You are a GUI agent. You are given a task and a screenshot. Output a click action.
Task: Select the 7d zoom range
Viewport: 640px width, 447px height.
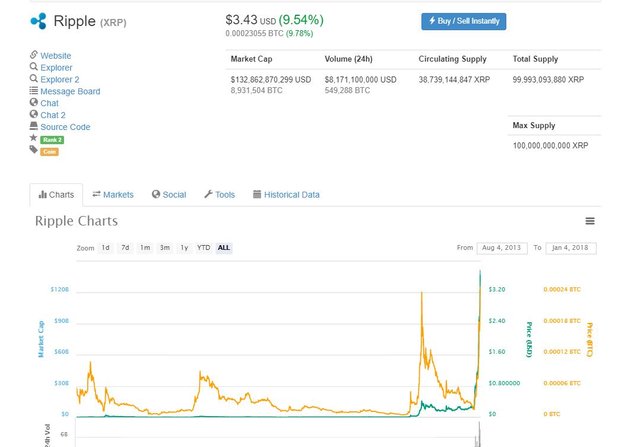point(125,247)
